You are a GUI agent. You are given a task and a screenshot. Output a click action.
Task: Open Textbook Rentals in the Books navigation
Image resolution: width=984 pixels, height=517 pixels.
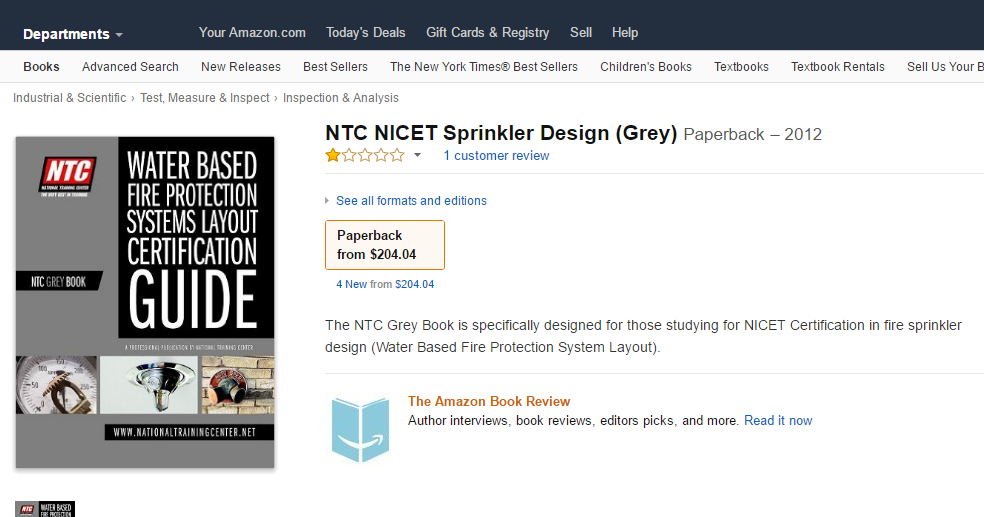[x=837, y=67]
